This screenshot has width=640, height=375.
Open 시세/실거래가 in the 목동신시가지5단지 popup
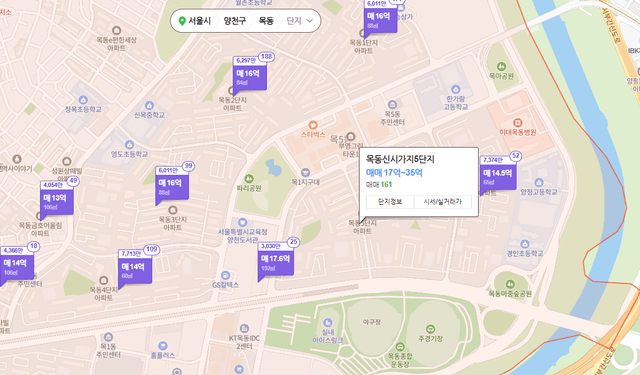(442, 202)
